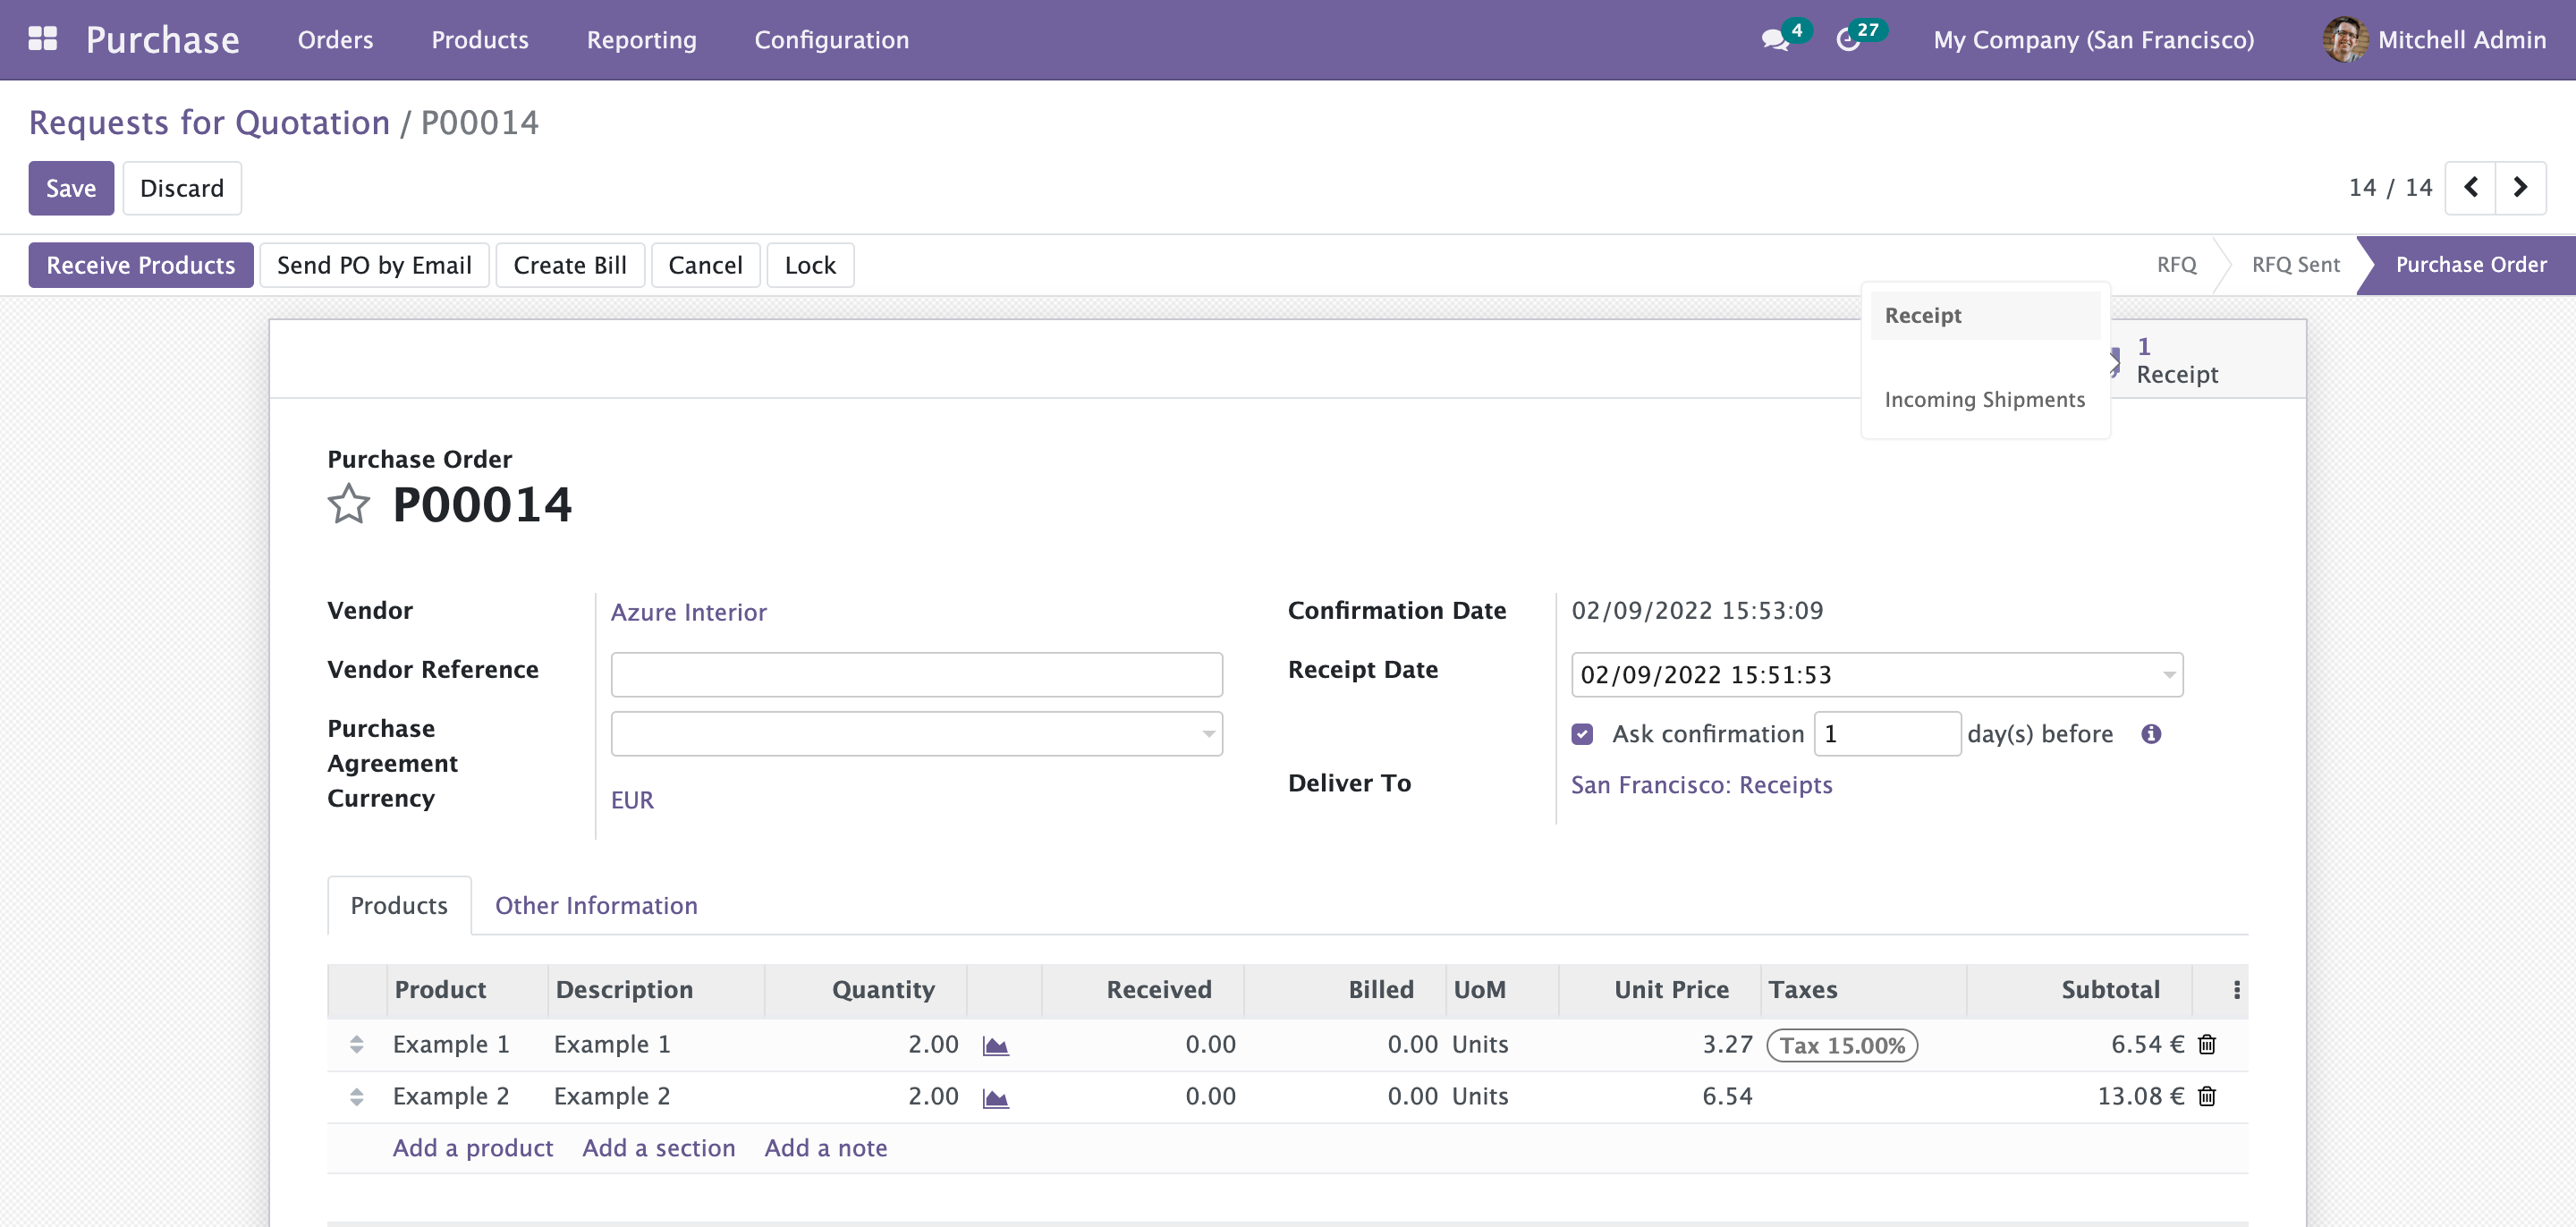Open the Reporting menu
Viewport: 2576px width, 1227px height.
click(x=641, y=40)
